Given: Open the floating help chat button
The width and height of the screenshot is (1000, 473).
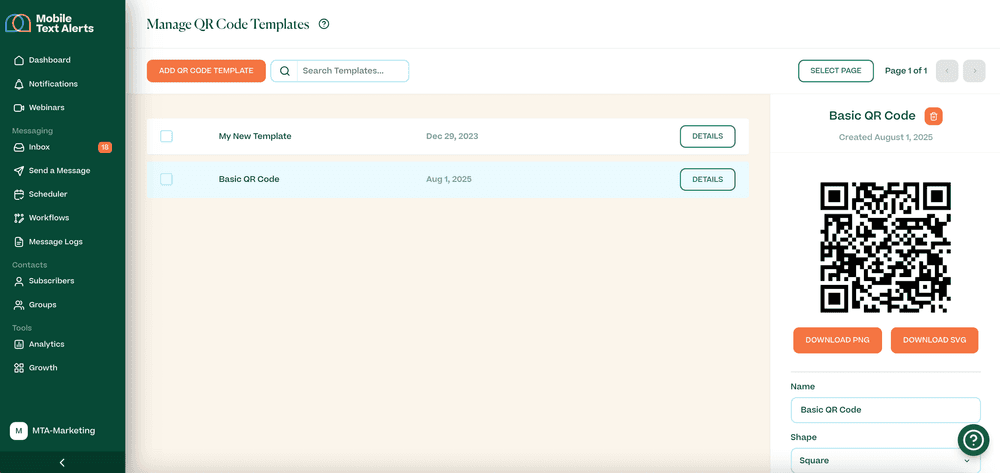Looking at the screenshot, I should [973, 439].
